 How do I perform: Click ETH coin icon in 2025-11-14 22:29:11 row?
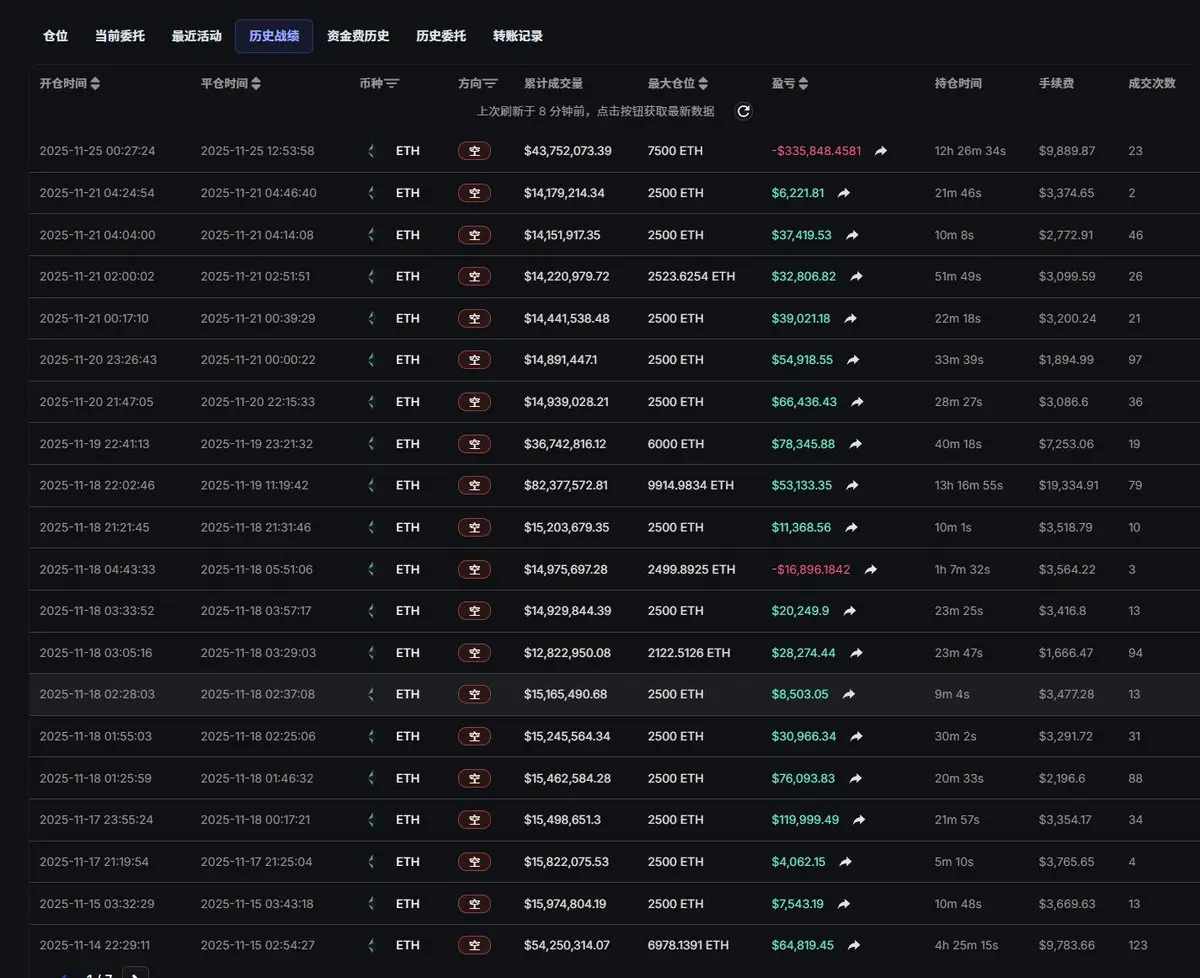(x=372, y=945)
